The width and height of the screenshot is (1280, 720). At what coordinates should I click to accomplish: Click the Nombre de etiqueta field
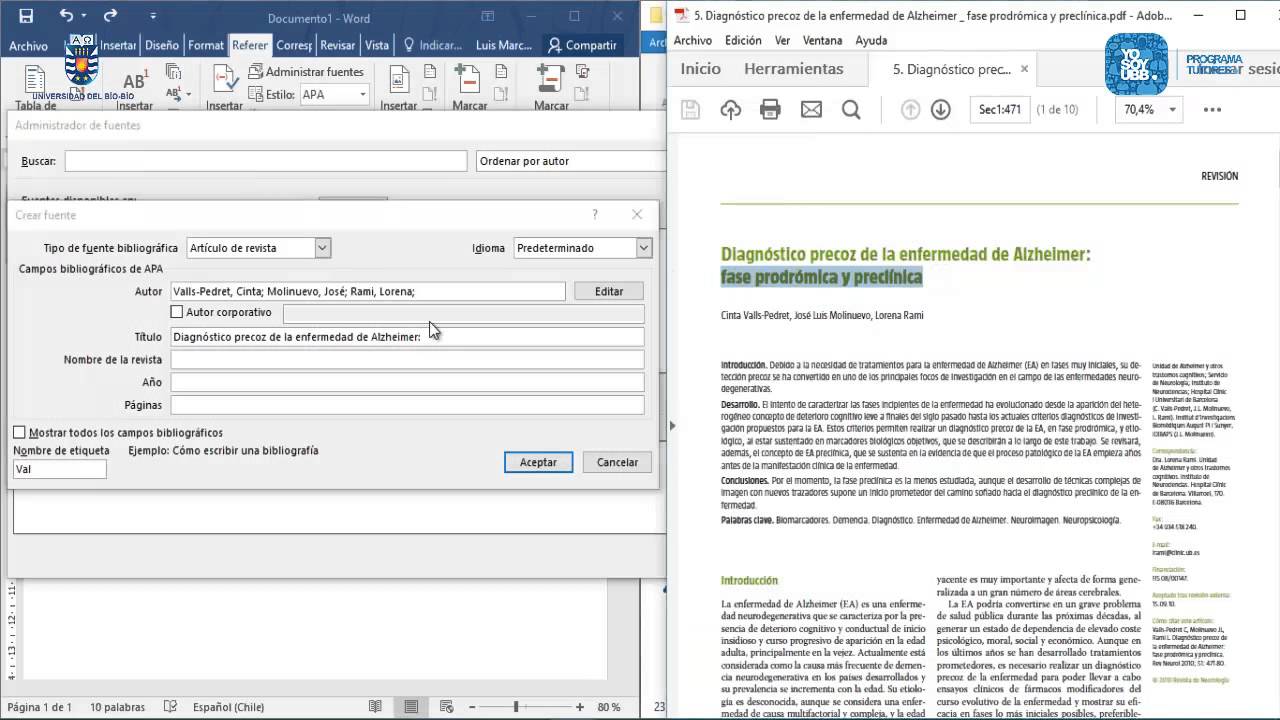[60, 469]
